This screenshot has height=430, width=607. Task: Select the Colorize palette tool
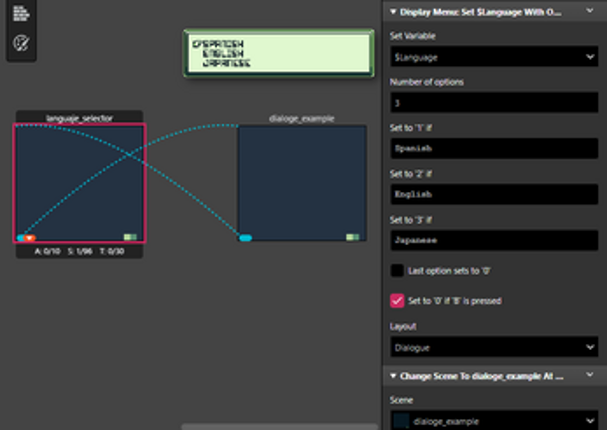(21, 43)
